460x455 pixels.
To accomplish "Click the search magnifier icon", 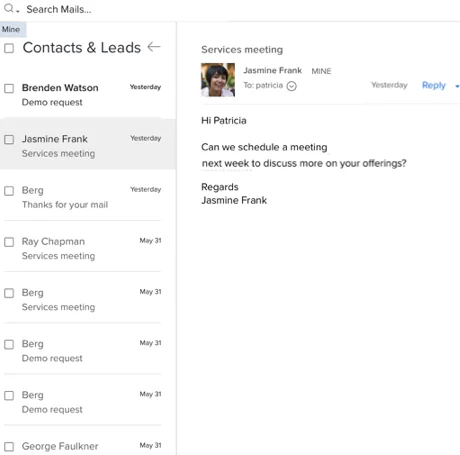I will click(x=9, y=8).
